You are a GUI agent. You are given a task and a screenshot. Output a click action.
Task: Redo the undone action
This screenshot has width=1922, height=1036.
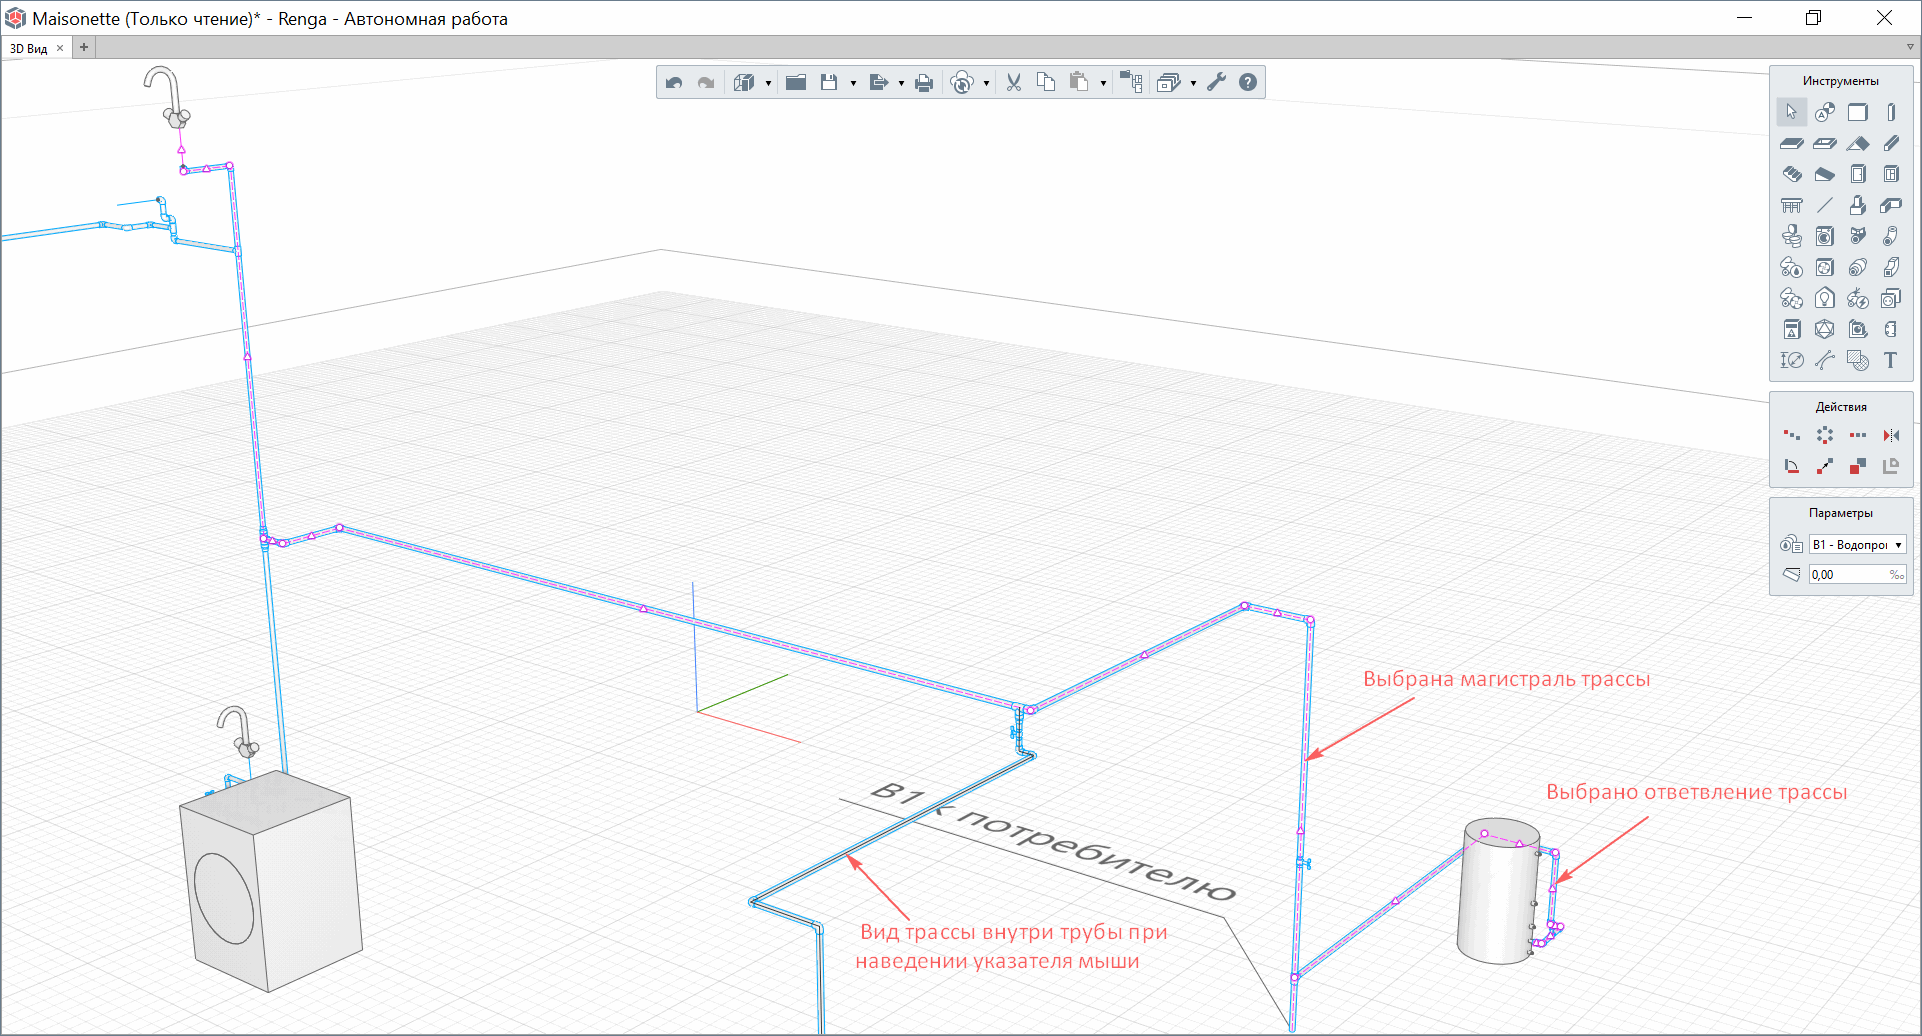coord(706,83)
